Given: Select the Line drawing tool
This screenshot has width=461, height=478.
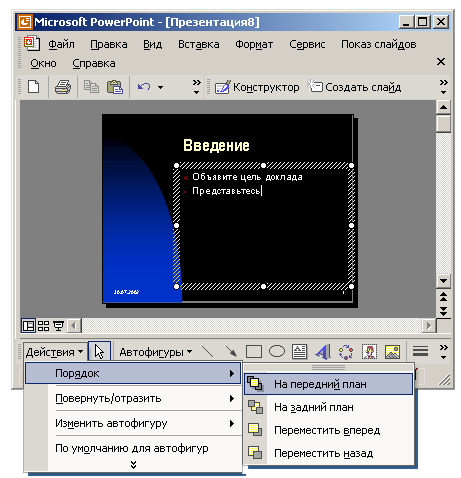Looking at the screenshot, I should [x=208, y=352].
